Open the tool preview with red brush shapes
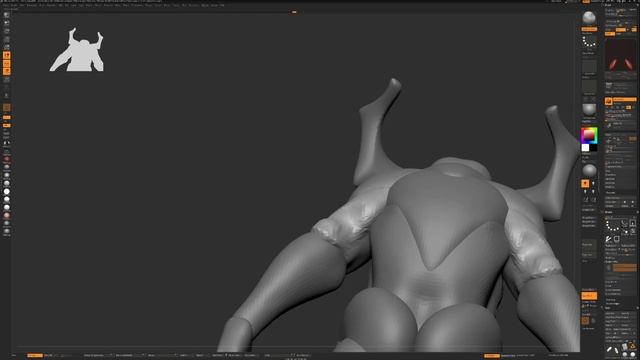Screen dimensions: 640x360 [x=620, y=55]
